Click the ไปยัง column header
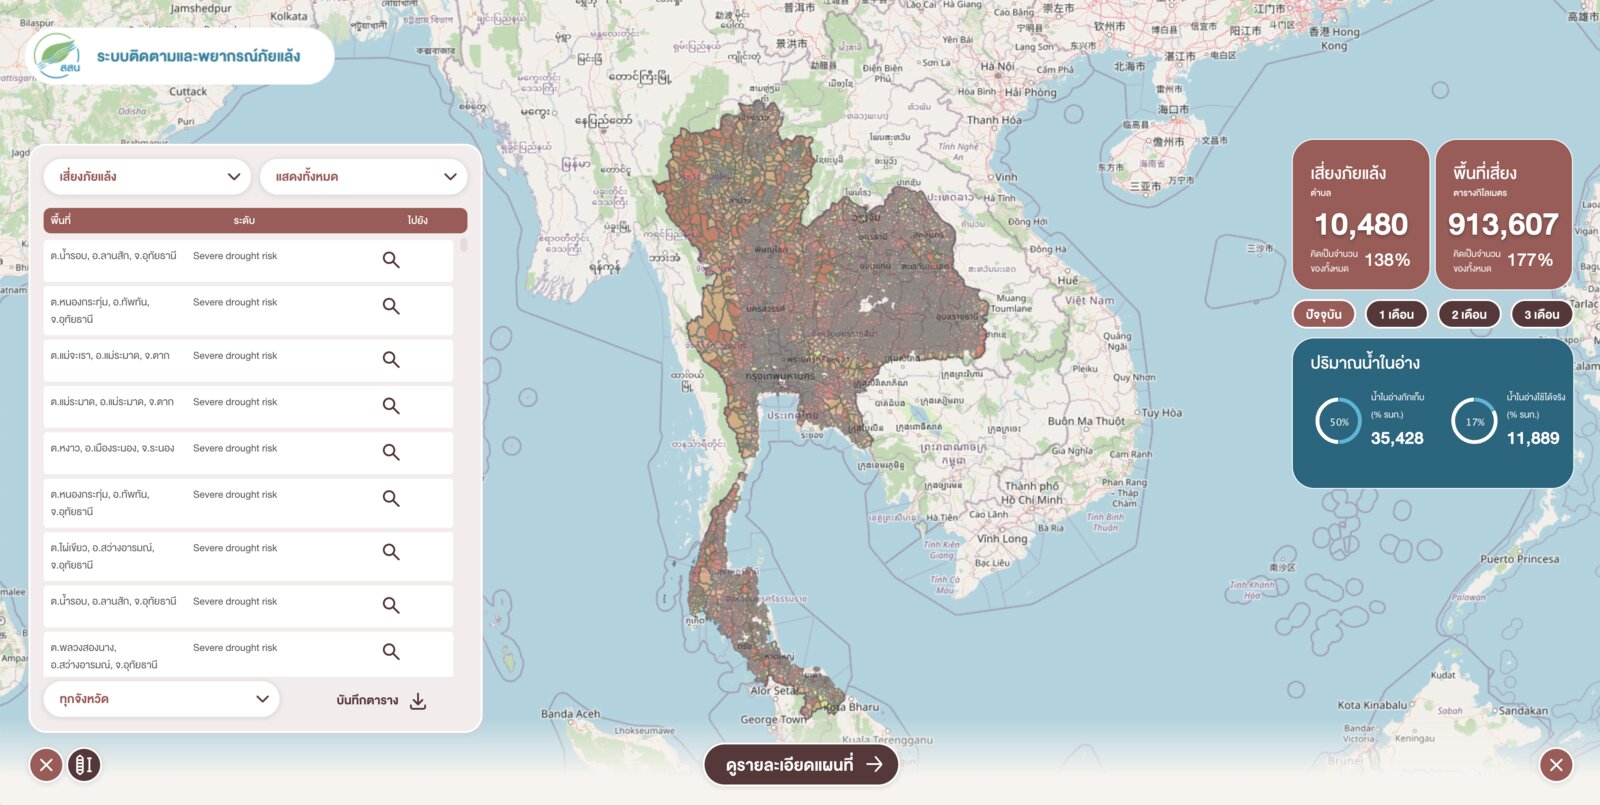The height and width of the screenshot is (805, 1600). (x=417, y=220)
